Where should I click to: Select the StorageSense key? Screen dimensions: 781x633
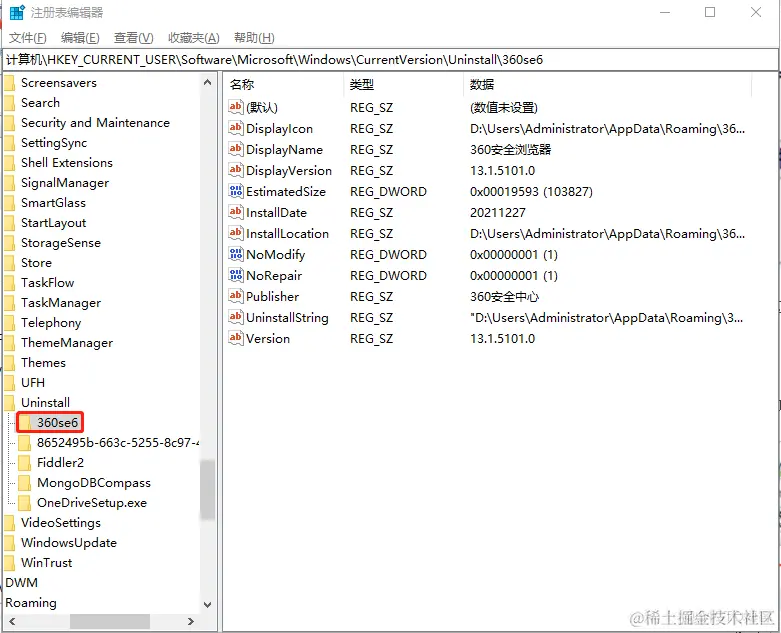point(61,243)
